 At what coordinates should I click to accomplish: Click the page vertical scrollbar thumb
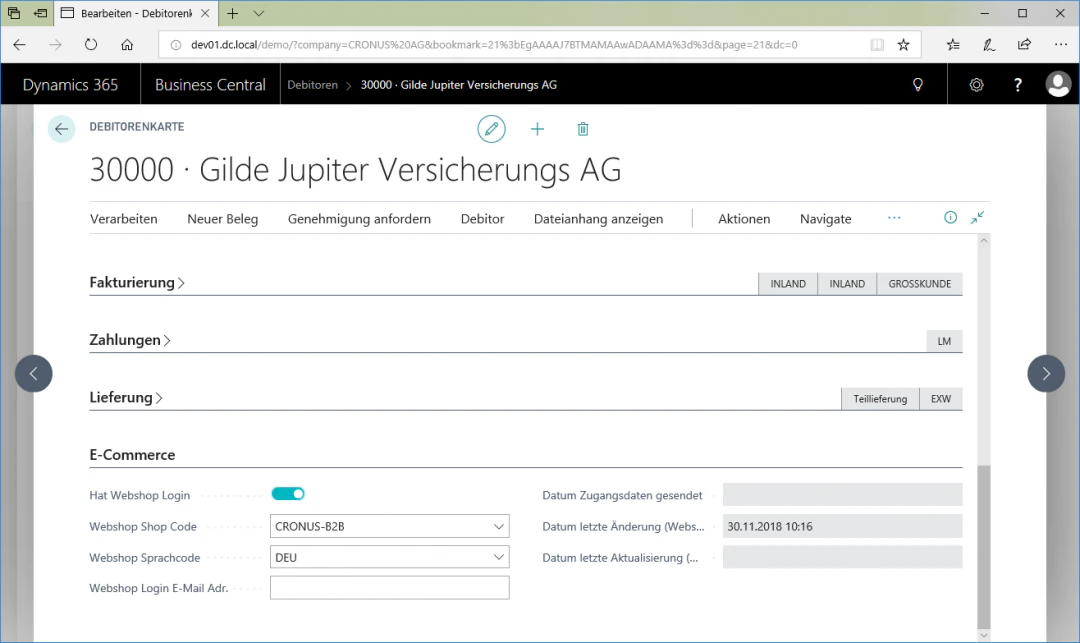pyautogui.click(x=984, y=546)
